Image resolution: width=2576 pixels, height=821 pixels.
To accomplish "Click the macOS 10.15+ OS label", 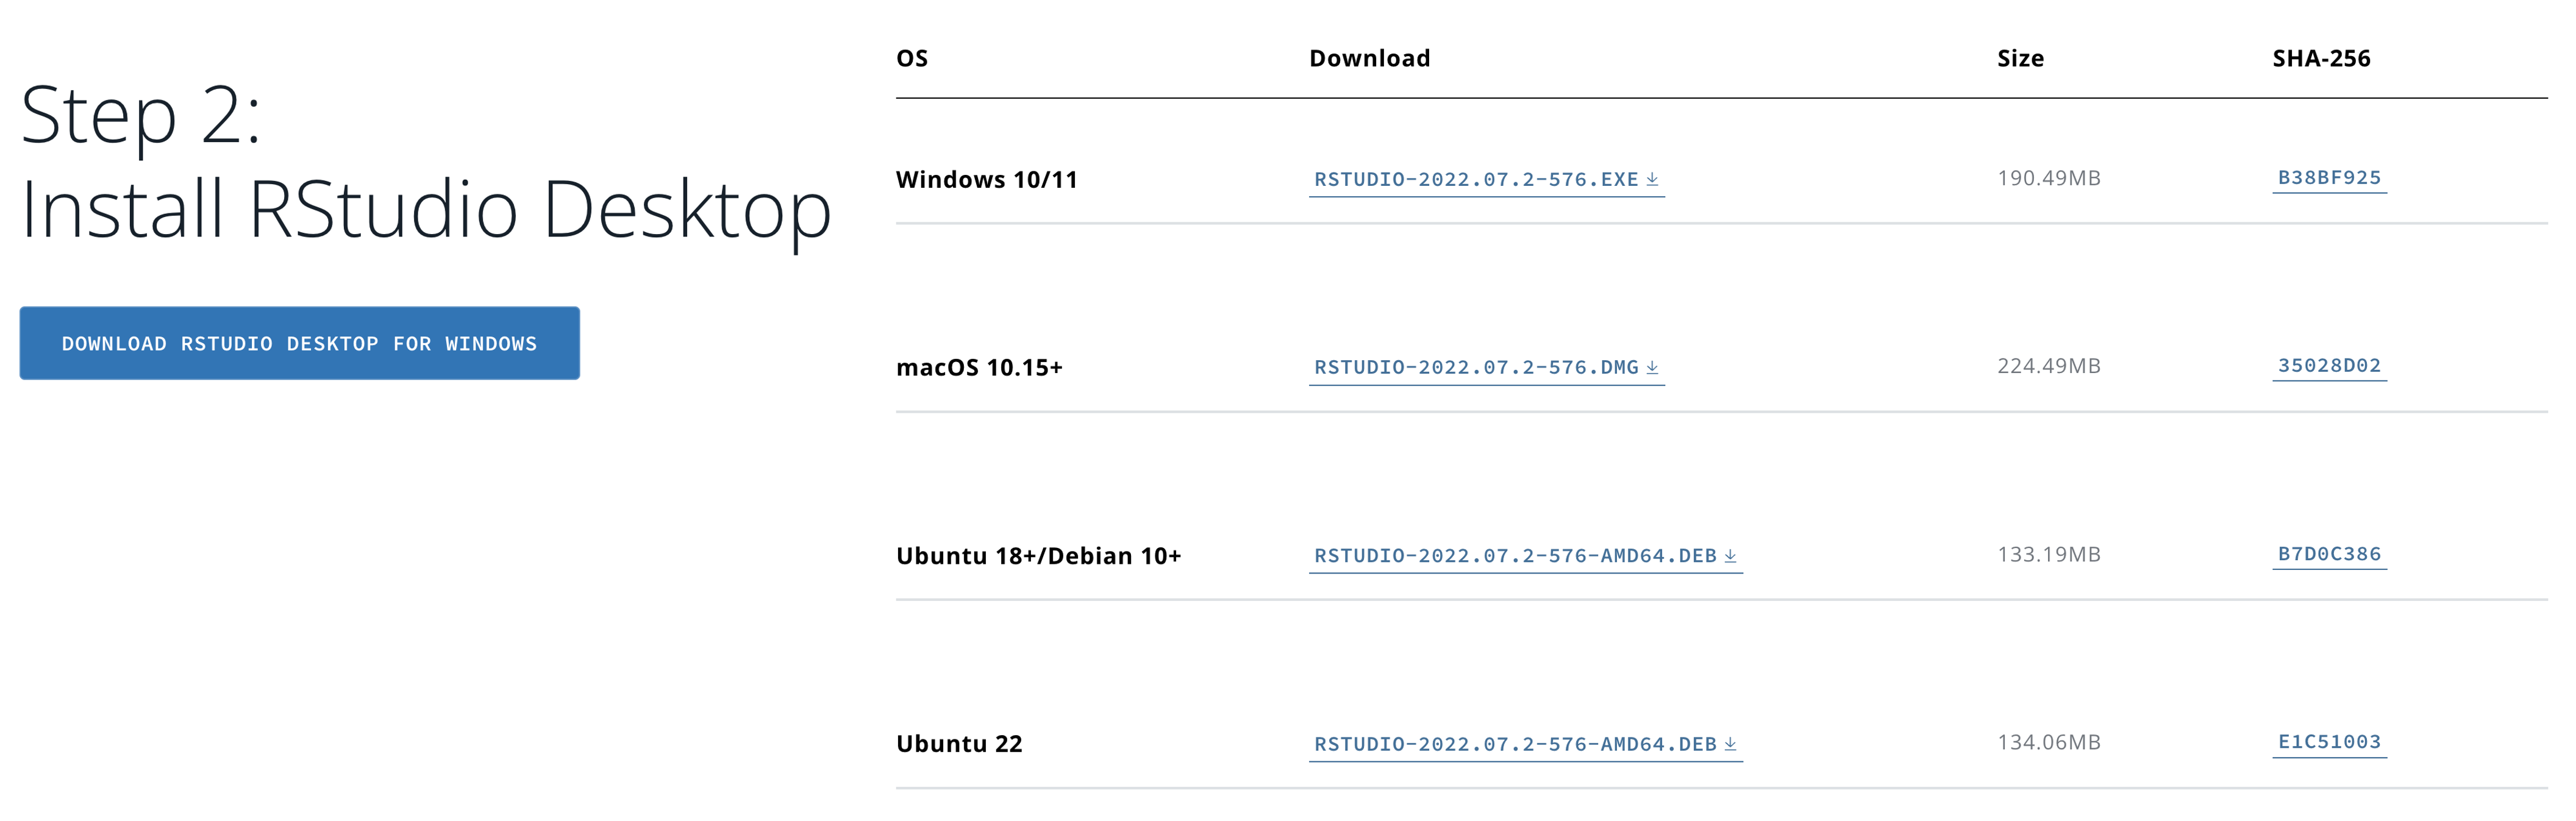I will [979, 368].
